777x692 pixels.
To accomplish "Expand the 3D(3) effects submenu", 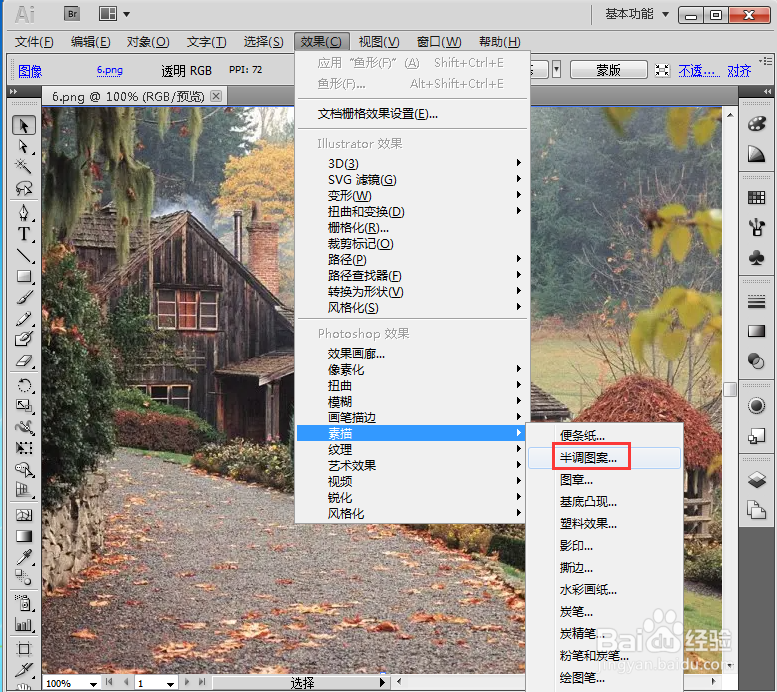I will click(412, 163).
